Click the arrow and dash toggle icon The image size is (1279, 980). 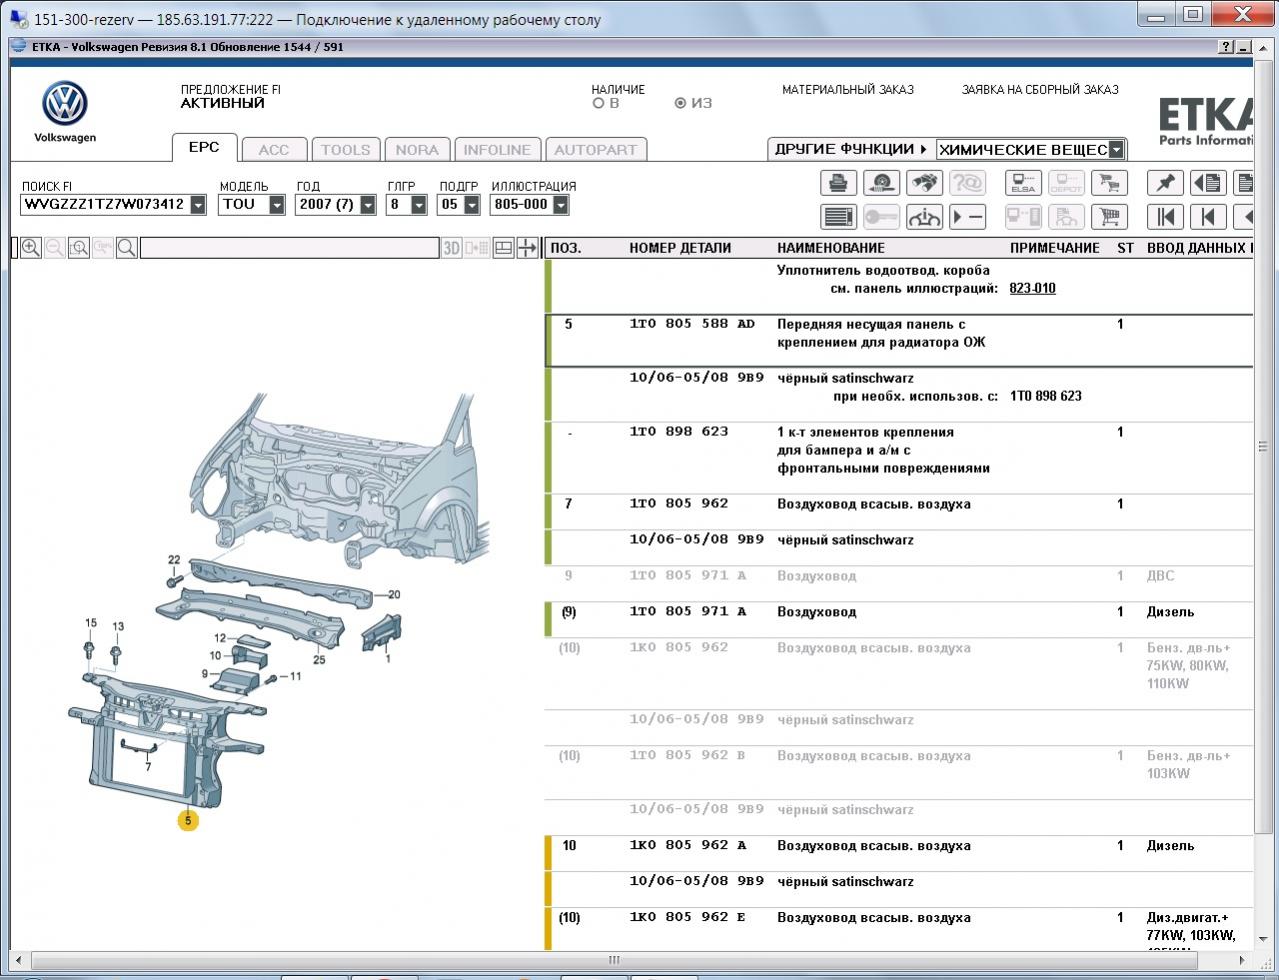(x=968, y=217)
